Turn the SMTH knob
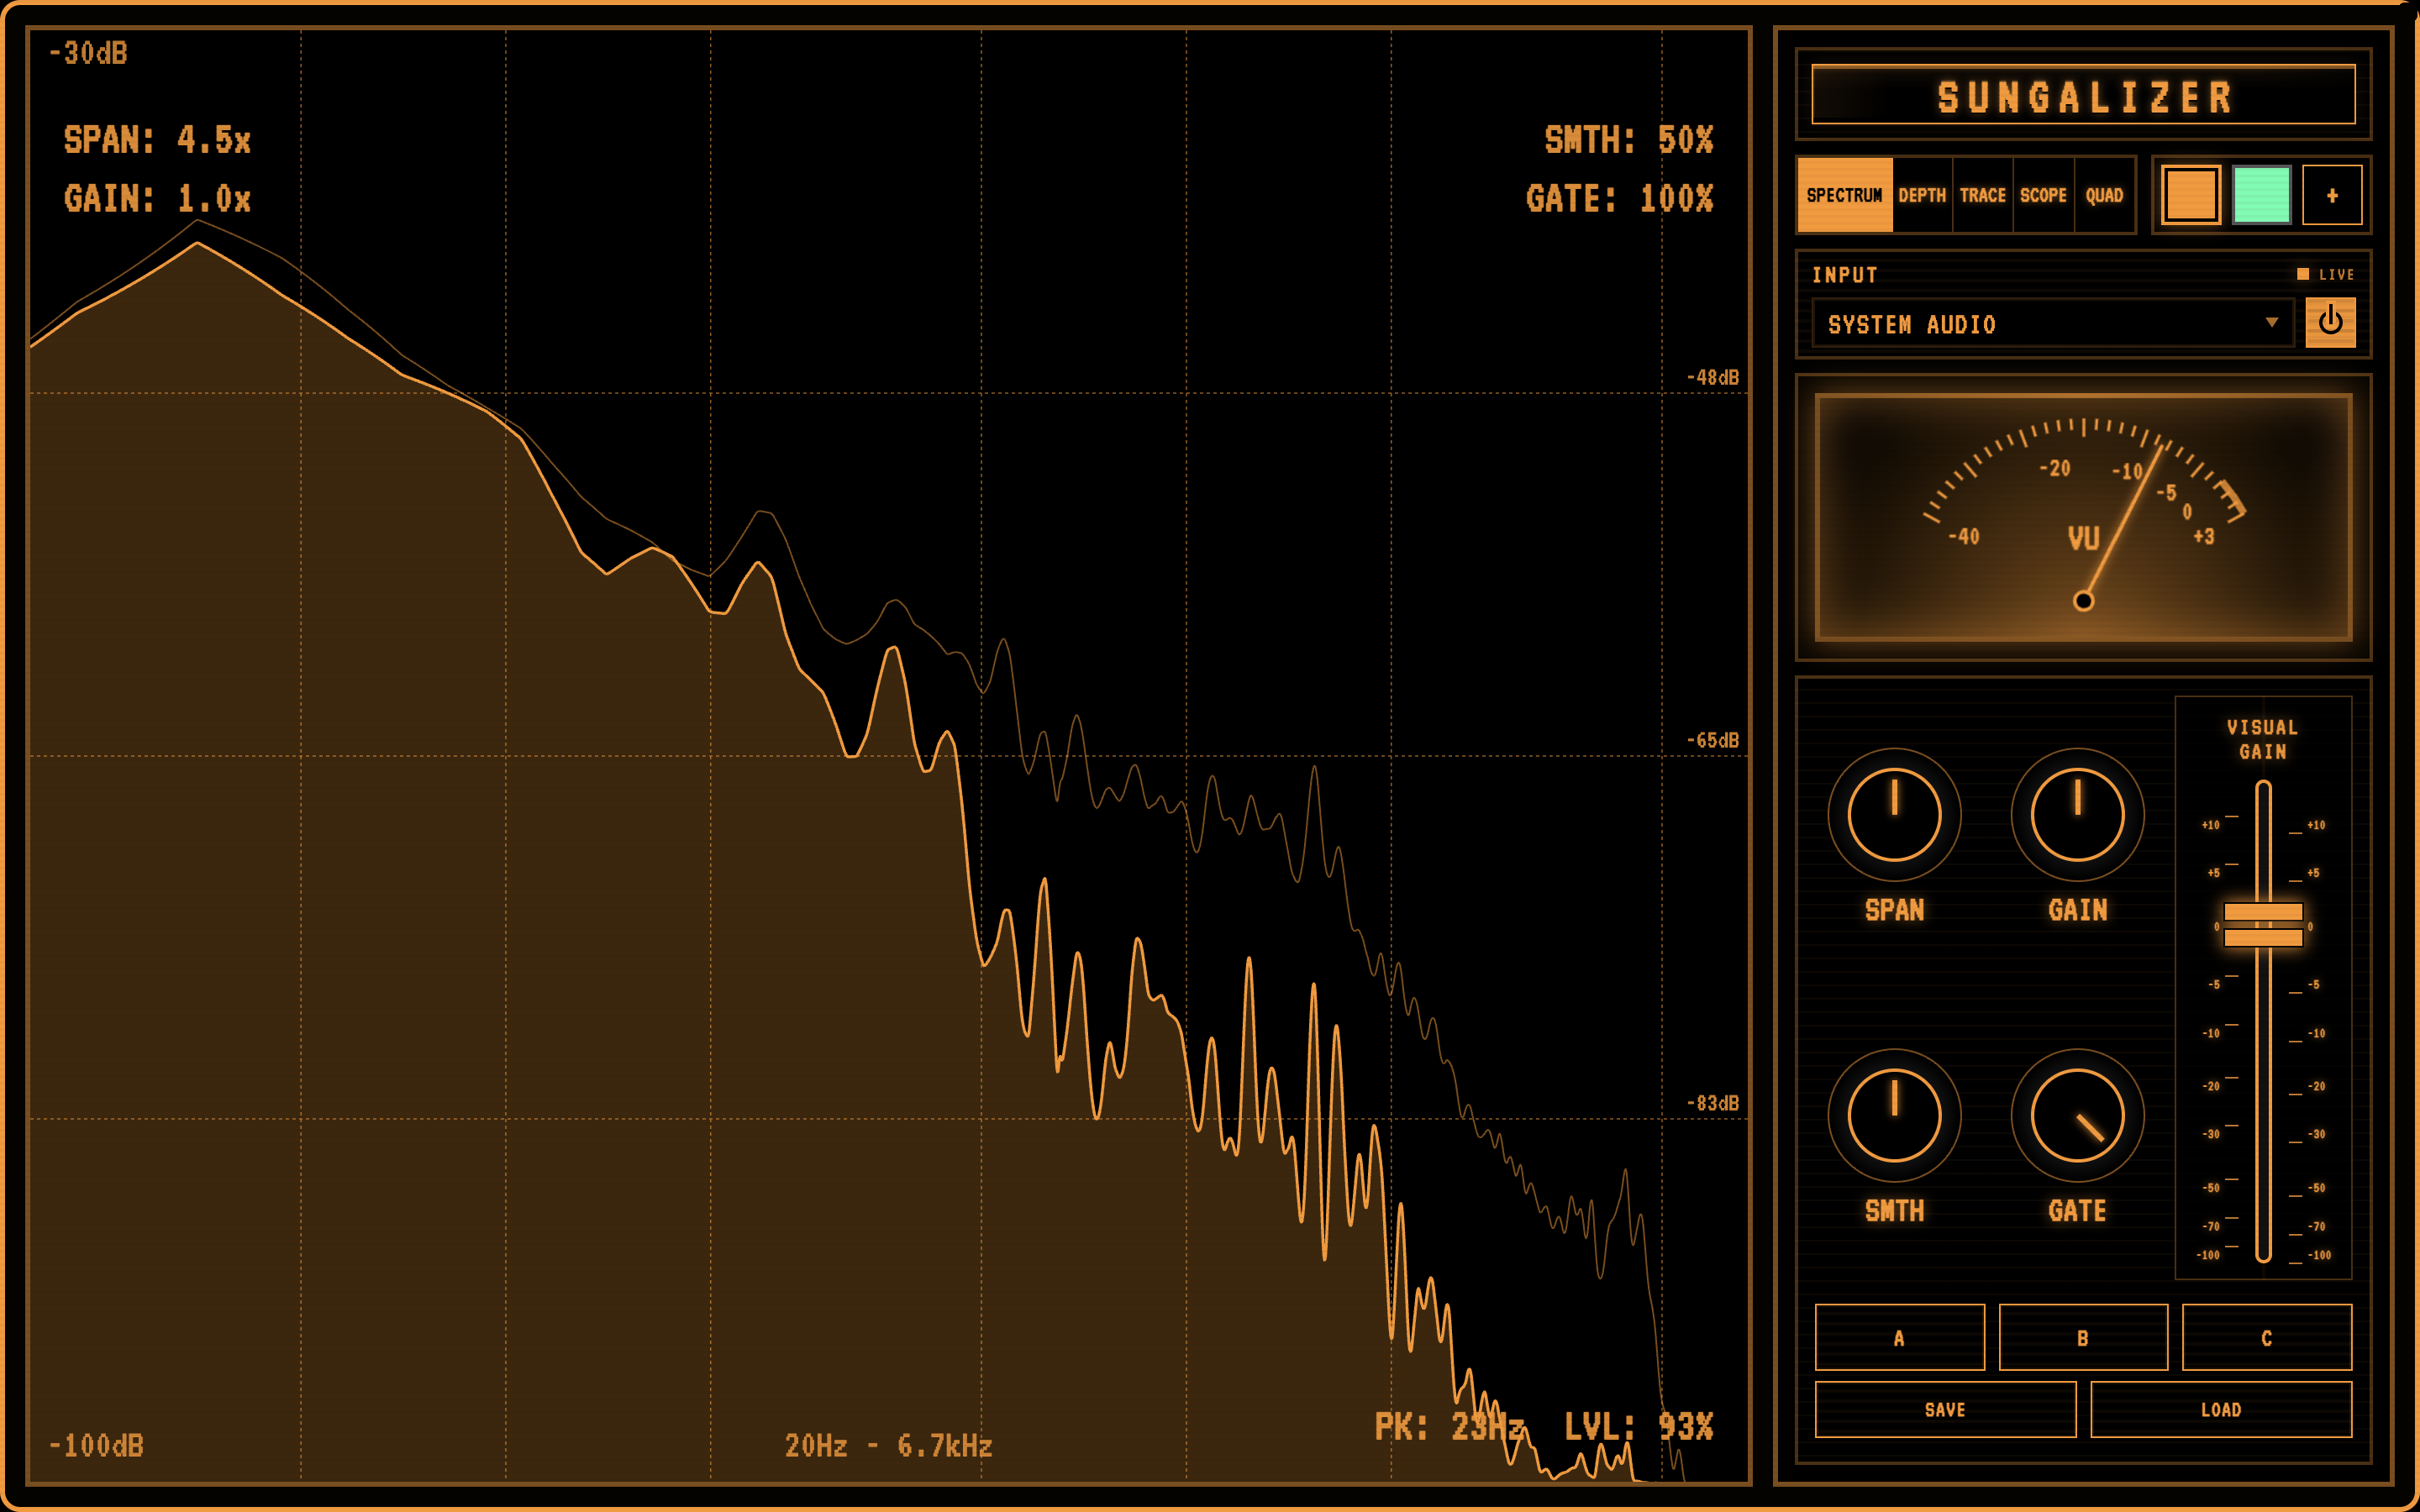 click(1894, 1115)
